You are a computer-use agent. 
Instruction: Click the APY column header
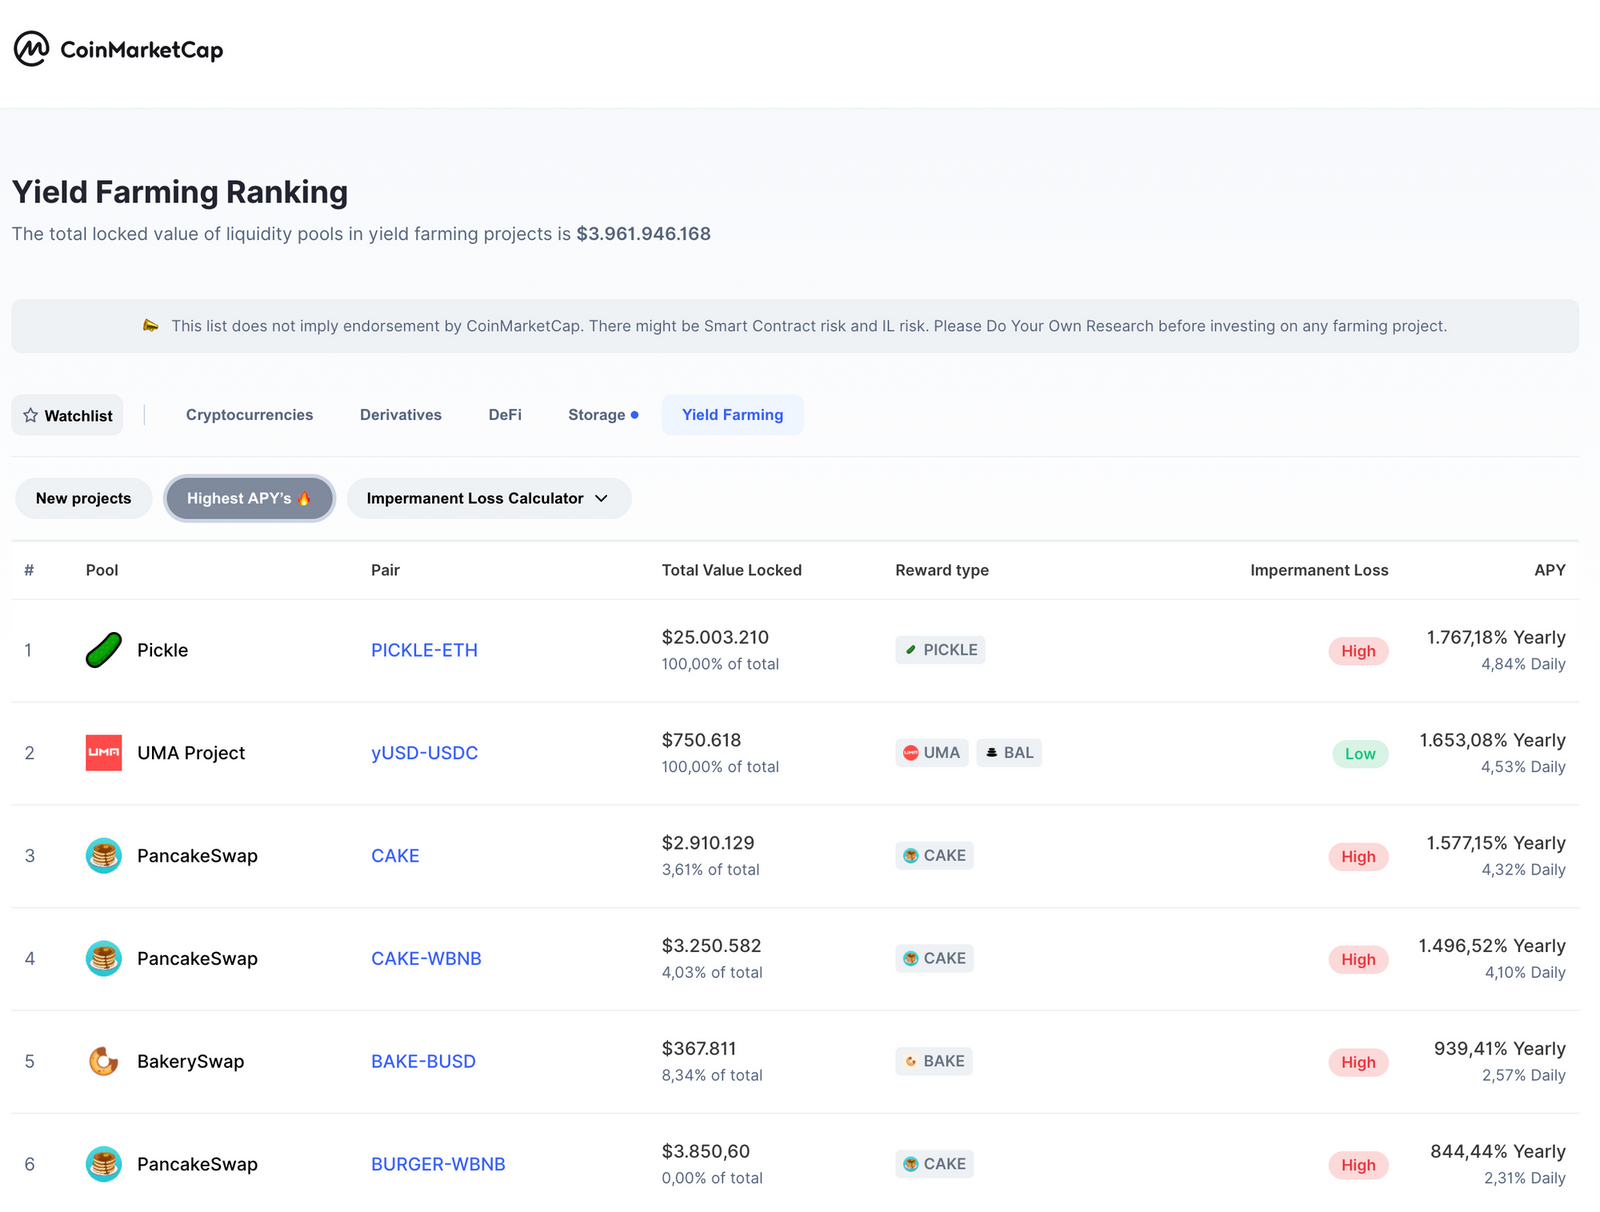(1550, 570)
